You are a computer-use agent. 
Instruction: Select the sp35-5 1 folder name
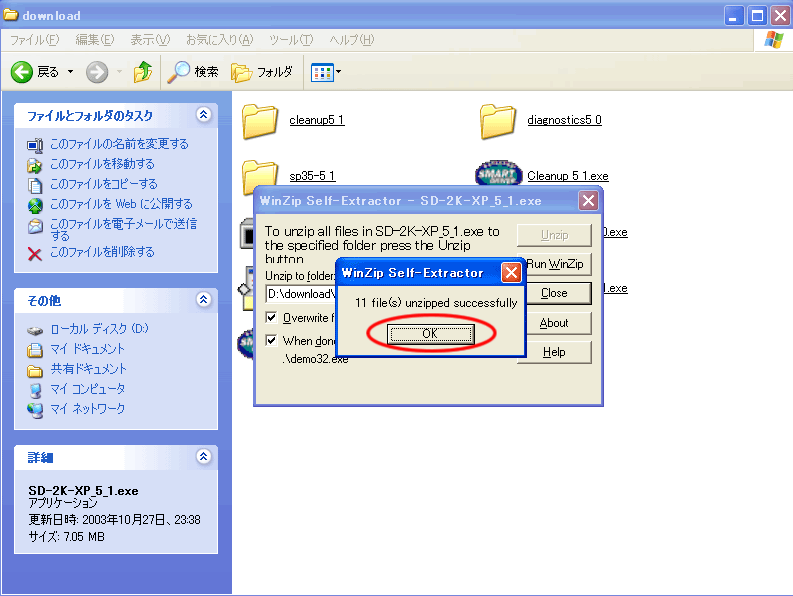312,176
